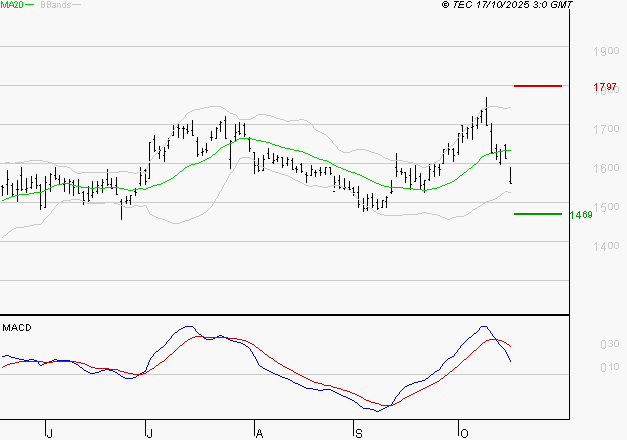Click the MACD blue line October peak
This screenshot has width=627, height=440.
pyautogui.click(x=485, y=327)
